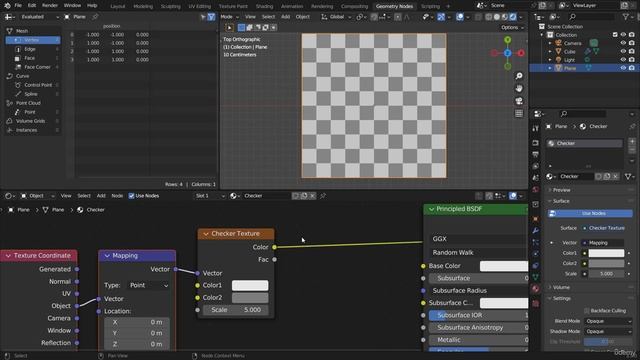This screenshot has width=640, height=360.
Task: Toggle the spreadsheet selected-only filter icon
Action: click(x=203, y=17)
